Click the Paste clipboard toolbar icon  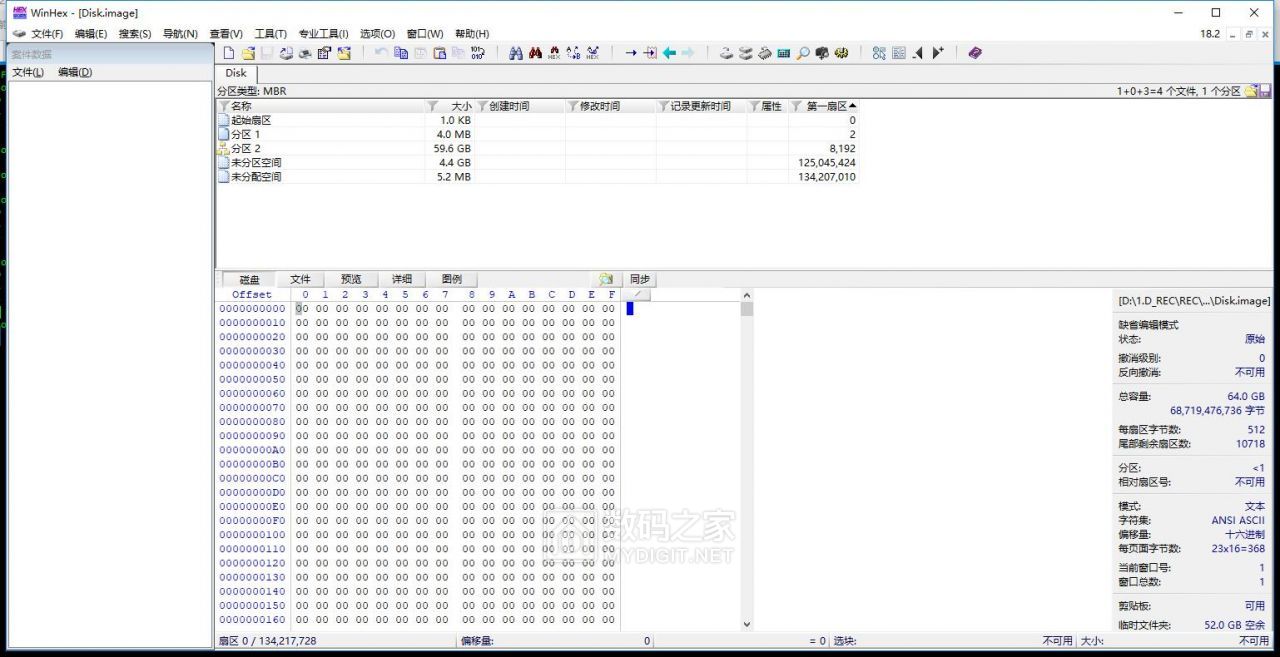click(439, 53)
